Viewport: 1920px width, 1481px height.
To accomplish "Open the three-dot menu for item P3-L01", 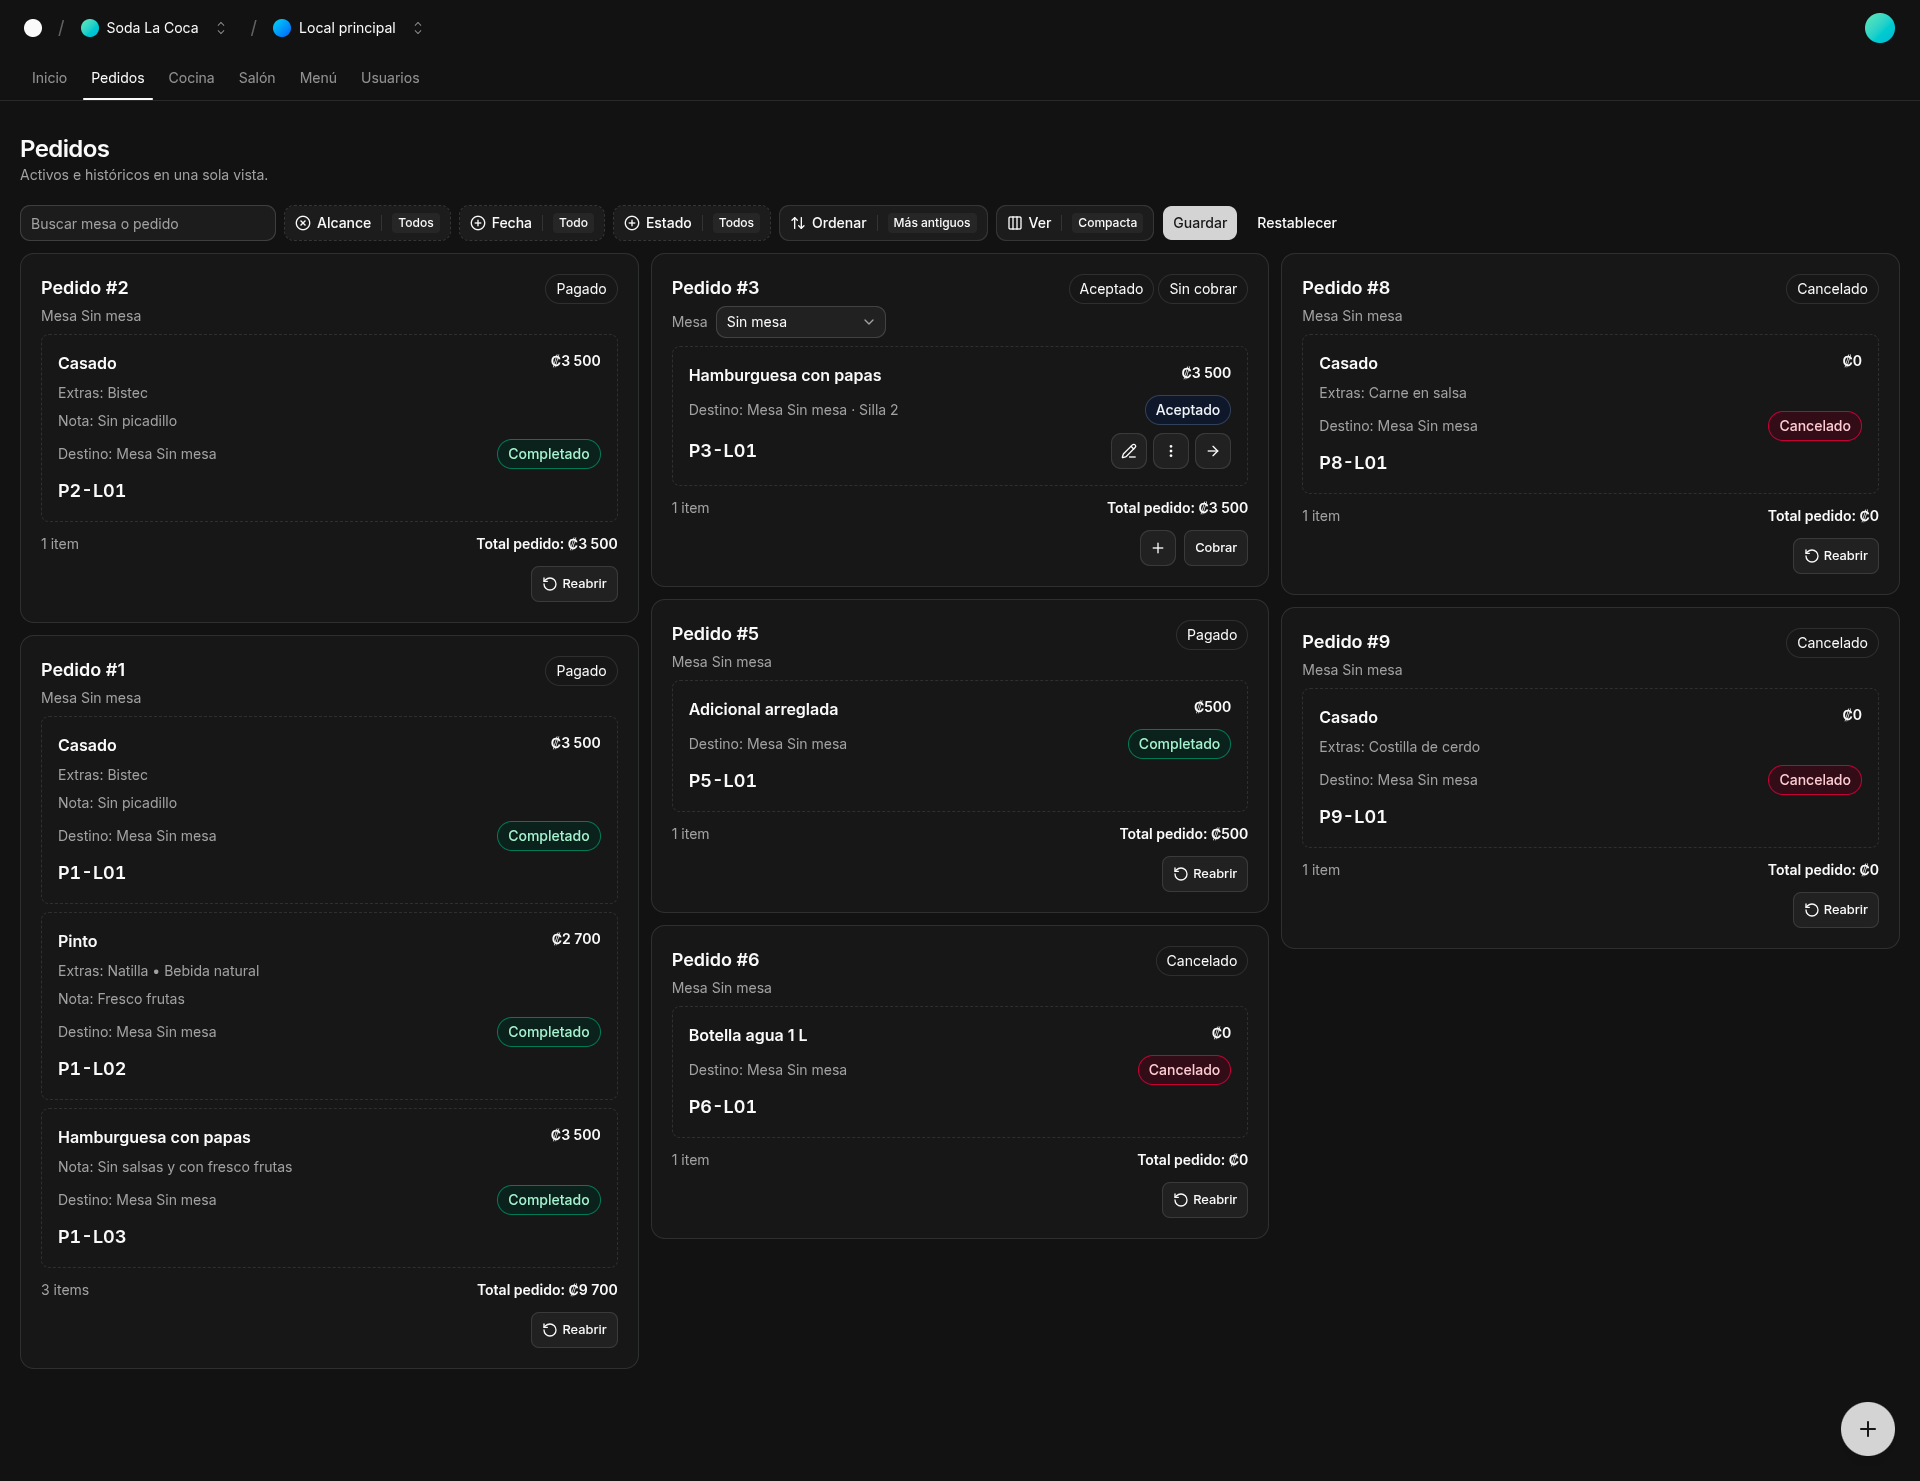I will coord(1170,451).
